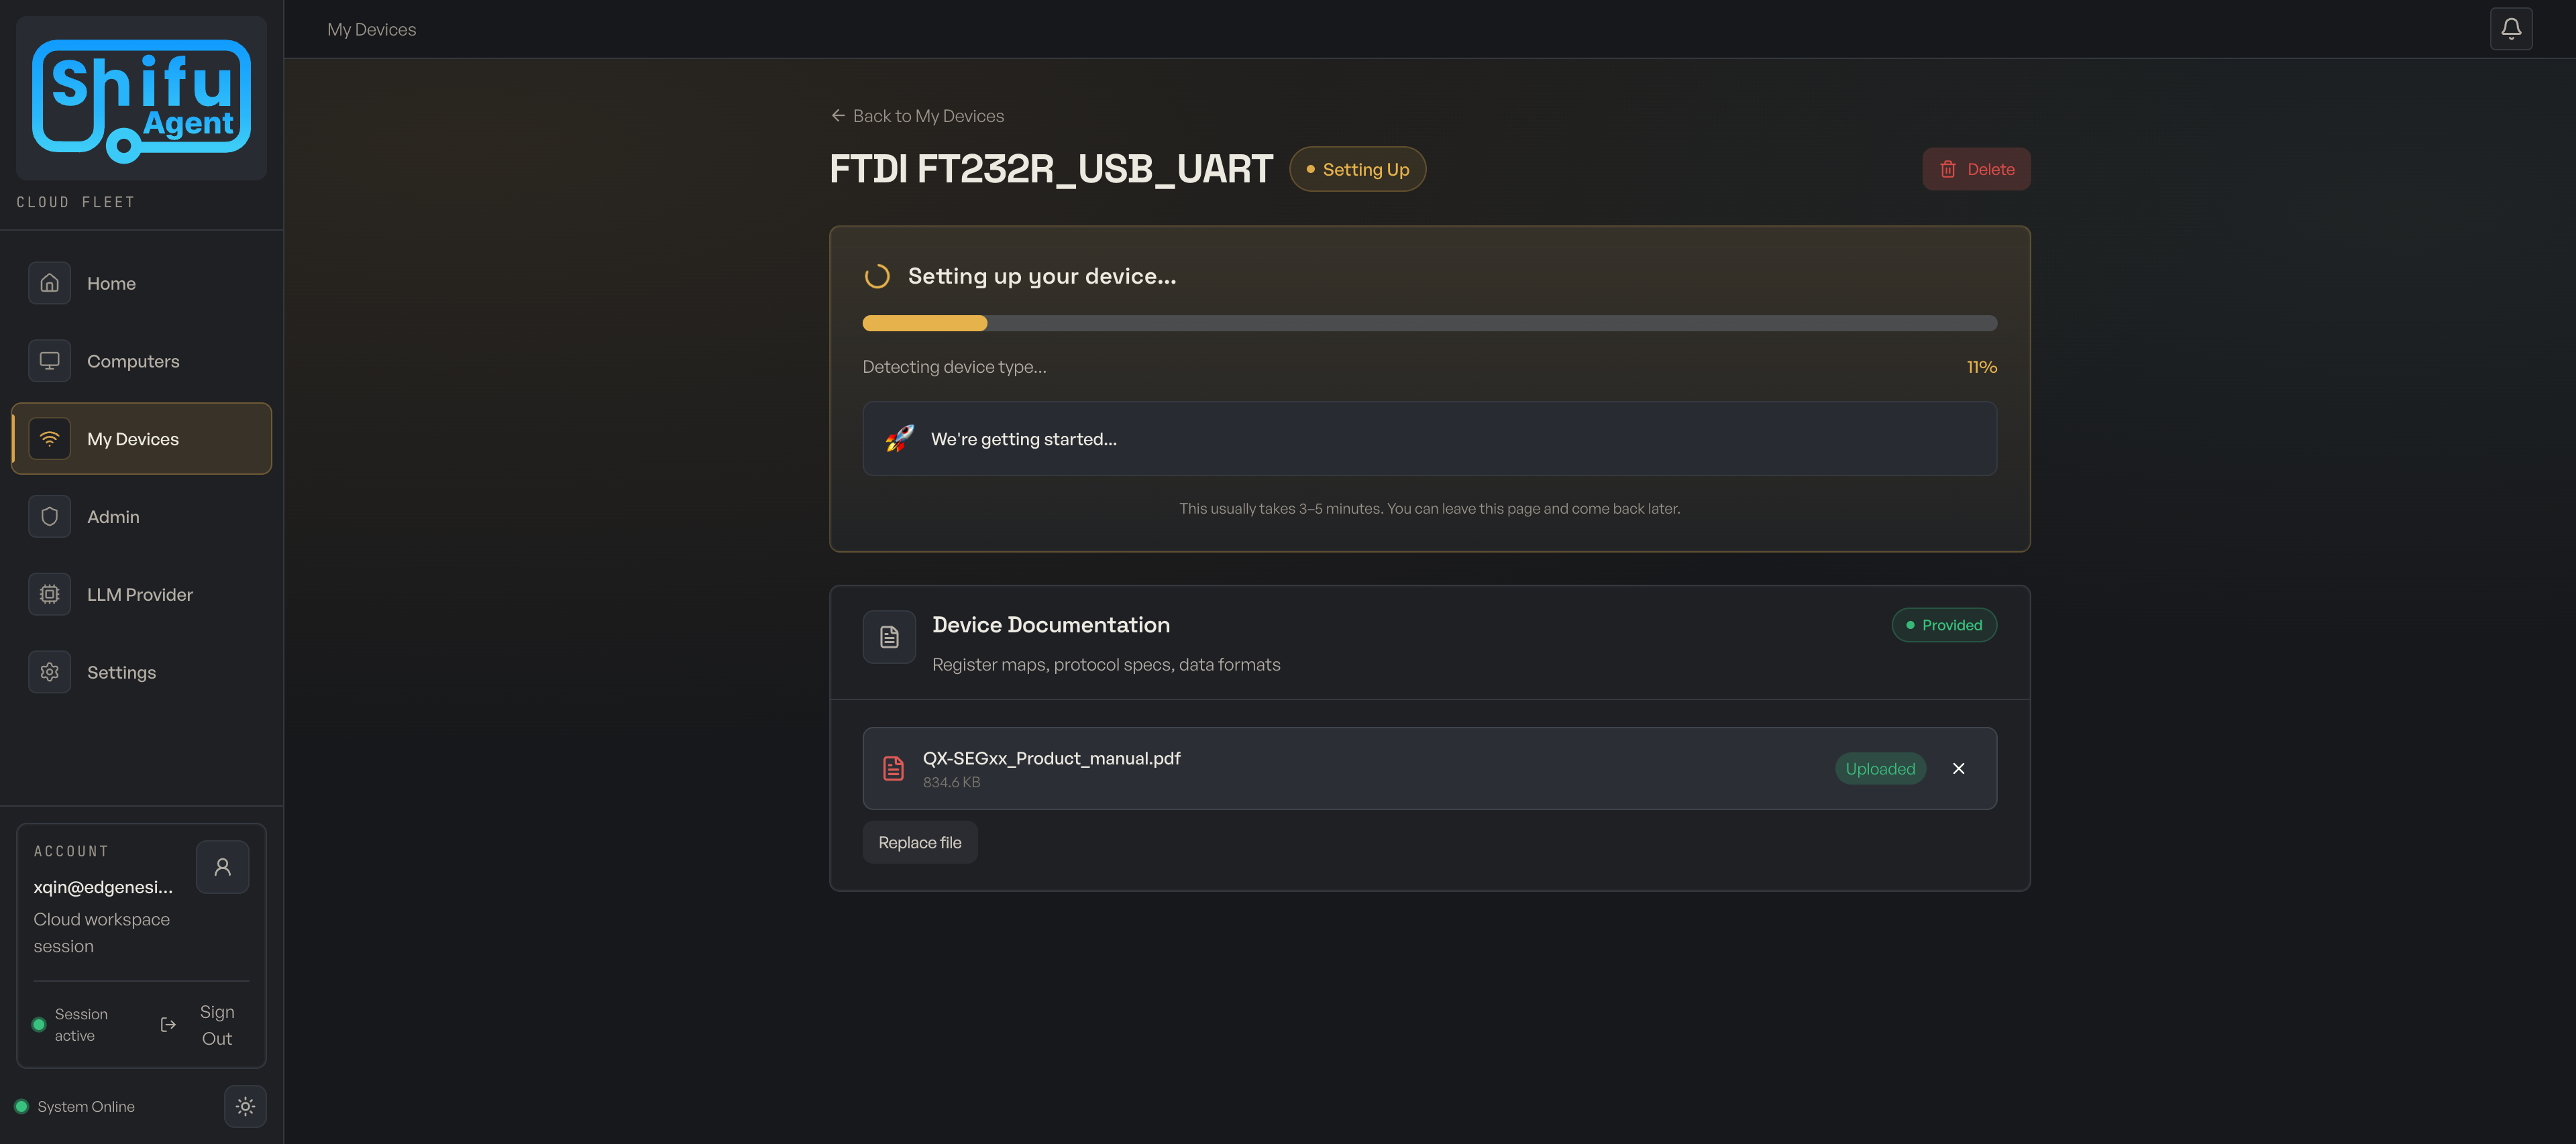Open the Home sidebar icon
Image resolution: width=2576 pixels, height=1144 pixels.
(49, 283)
